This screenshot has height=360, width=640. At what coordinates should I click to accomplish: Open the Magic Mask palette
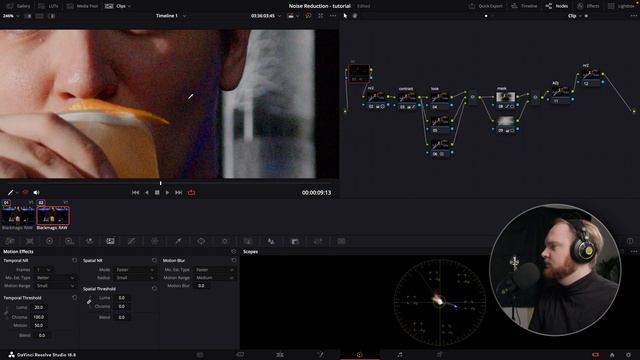[x=248, y=241]
